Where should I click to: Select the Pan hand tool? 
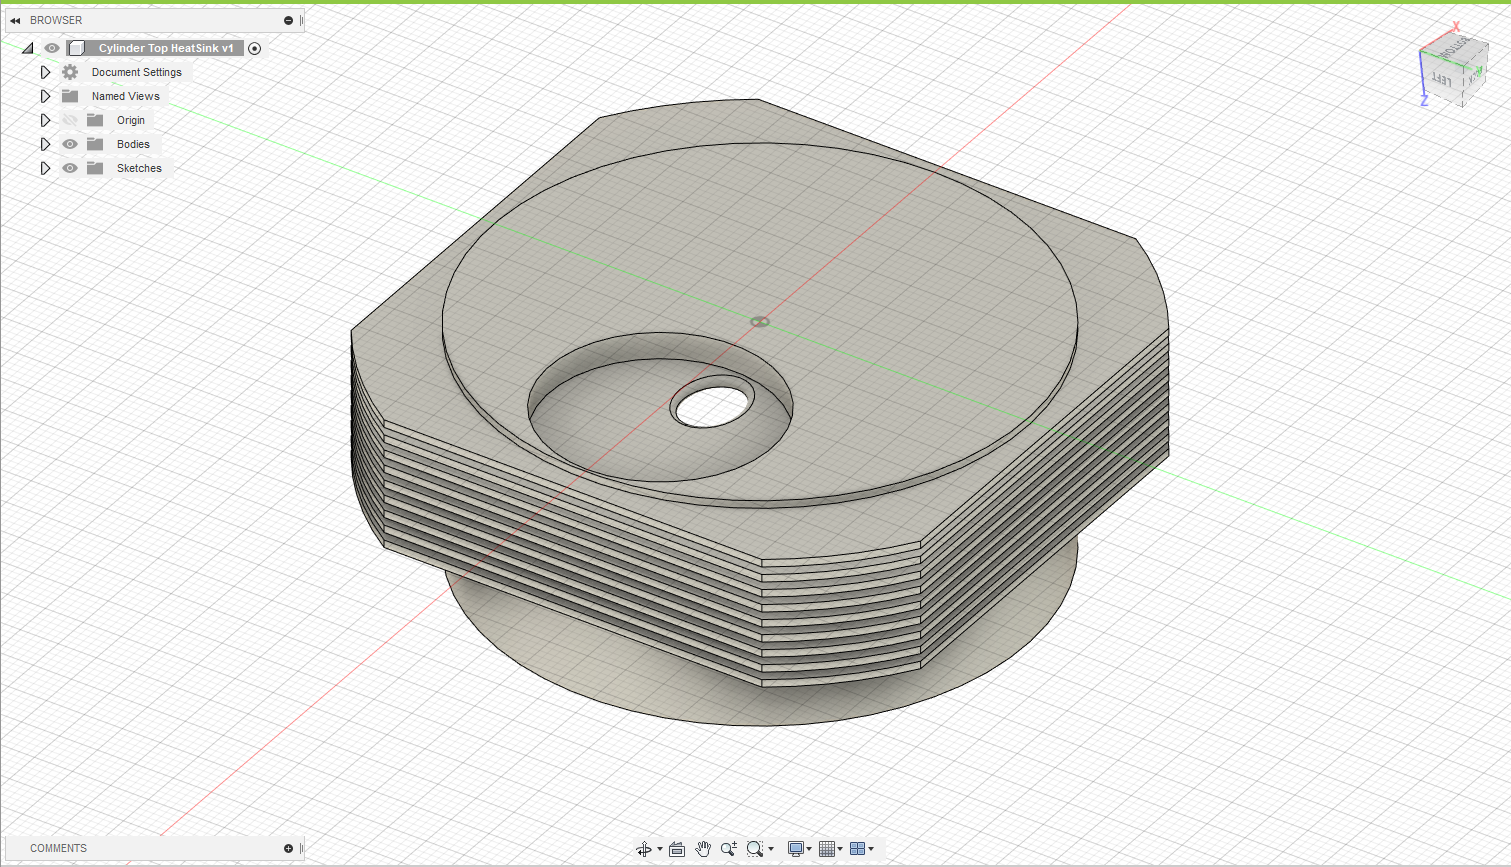(x=703, y=849)
